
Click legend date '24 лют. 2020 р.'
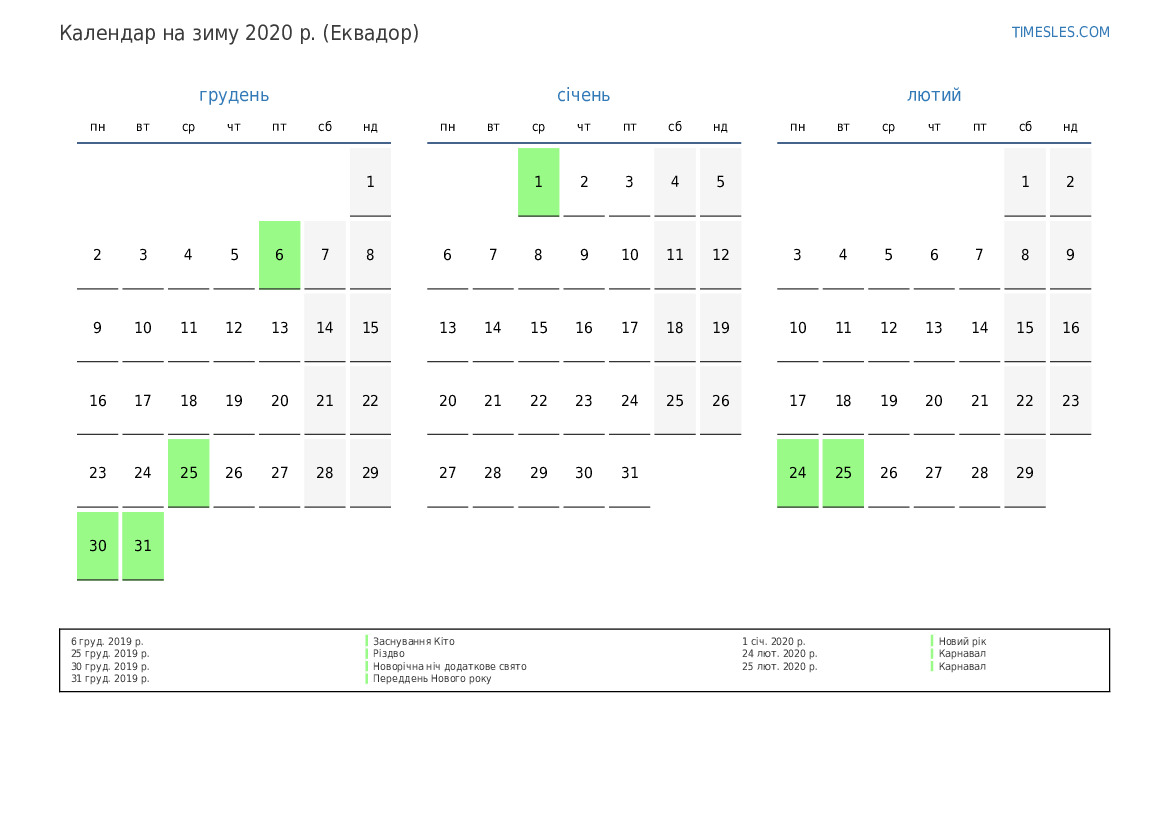pyautogui.click(x=780, y=653)
